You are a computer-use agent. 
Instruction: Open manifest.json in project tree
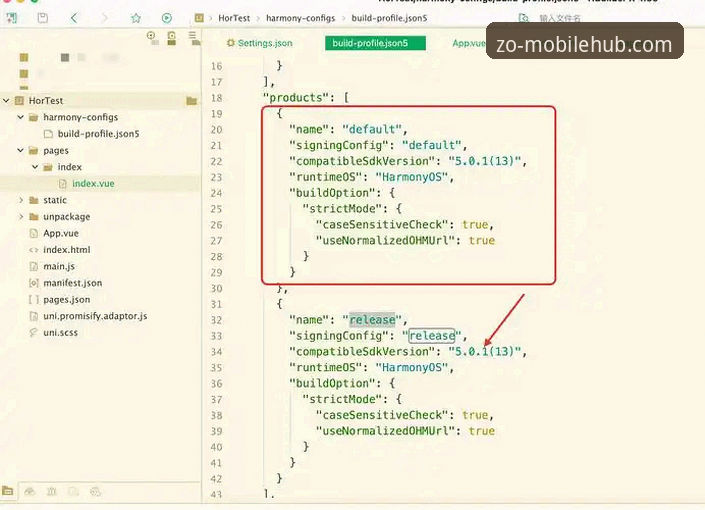click(72, 283)
